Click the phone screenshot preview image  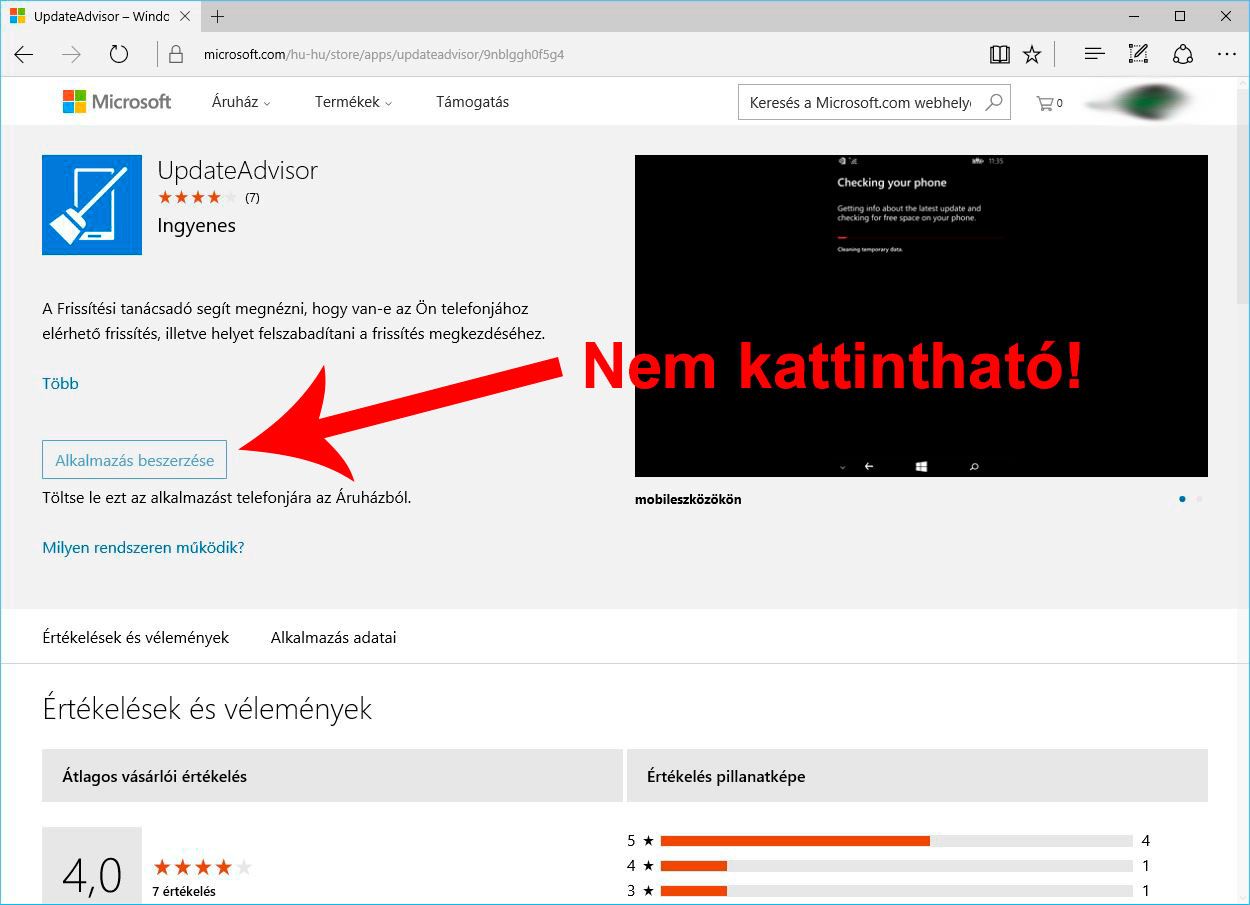pyautogui.click(x=921, y=316)
